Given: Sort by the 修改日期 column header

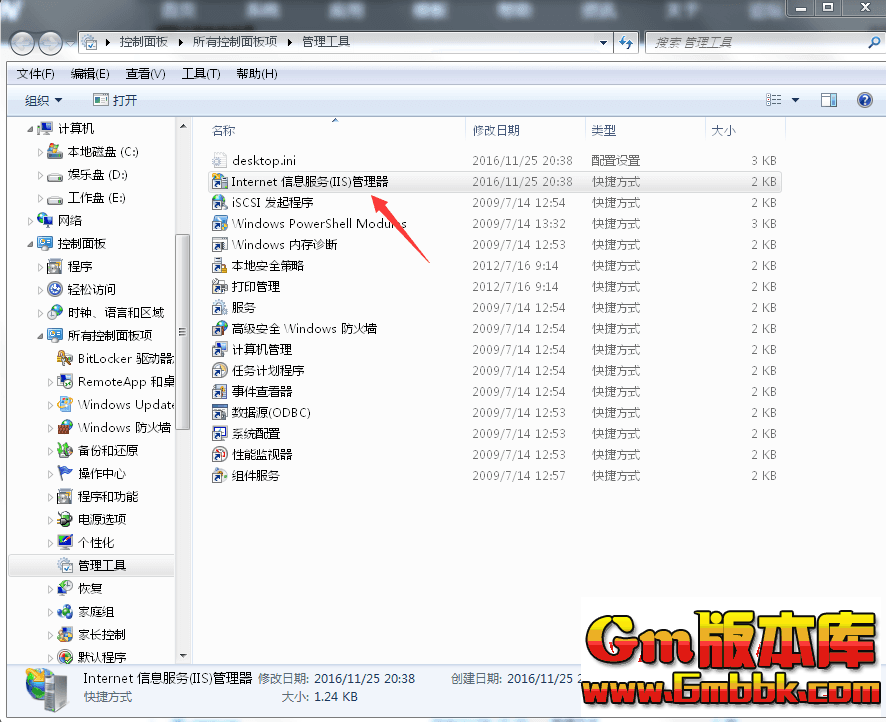Looking at the screenshot, I should 497,131.
